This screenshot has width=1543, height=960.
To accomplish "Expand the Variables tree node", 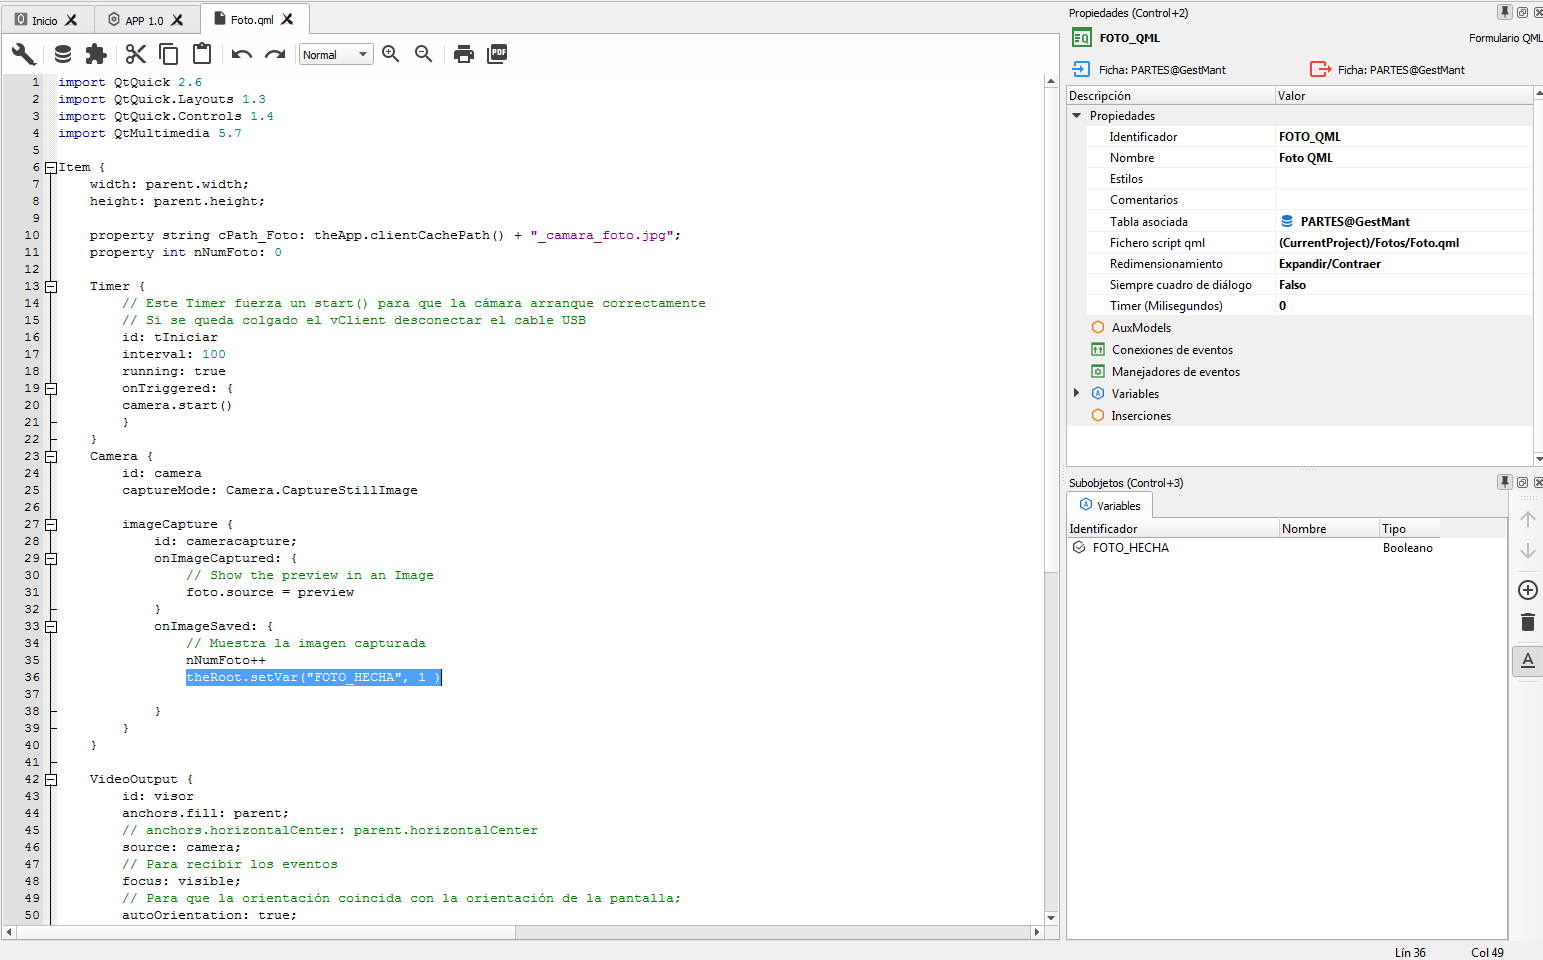I will pyautogui.click(x=1077, y=393).
